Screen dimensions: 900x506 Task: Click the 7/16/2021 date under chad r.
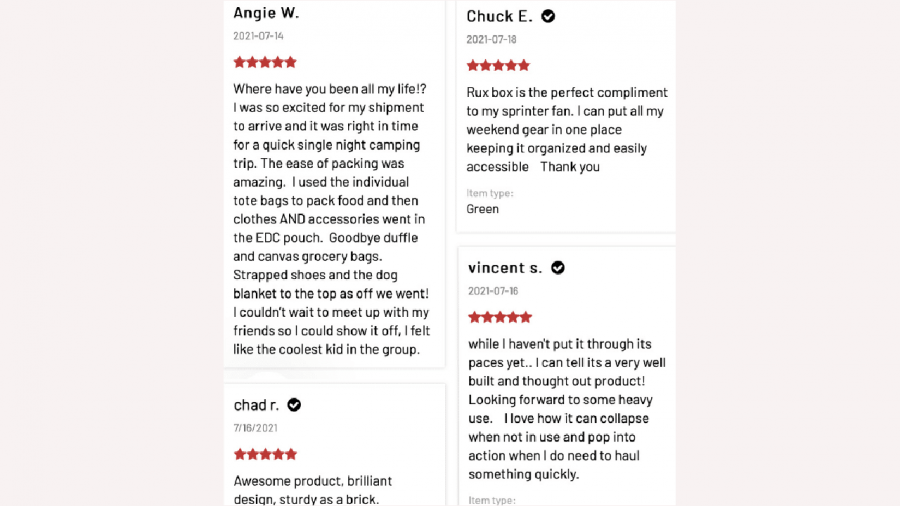tap(256, 428)
